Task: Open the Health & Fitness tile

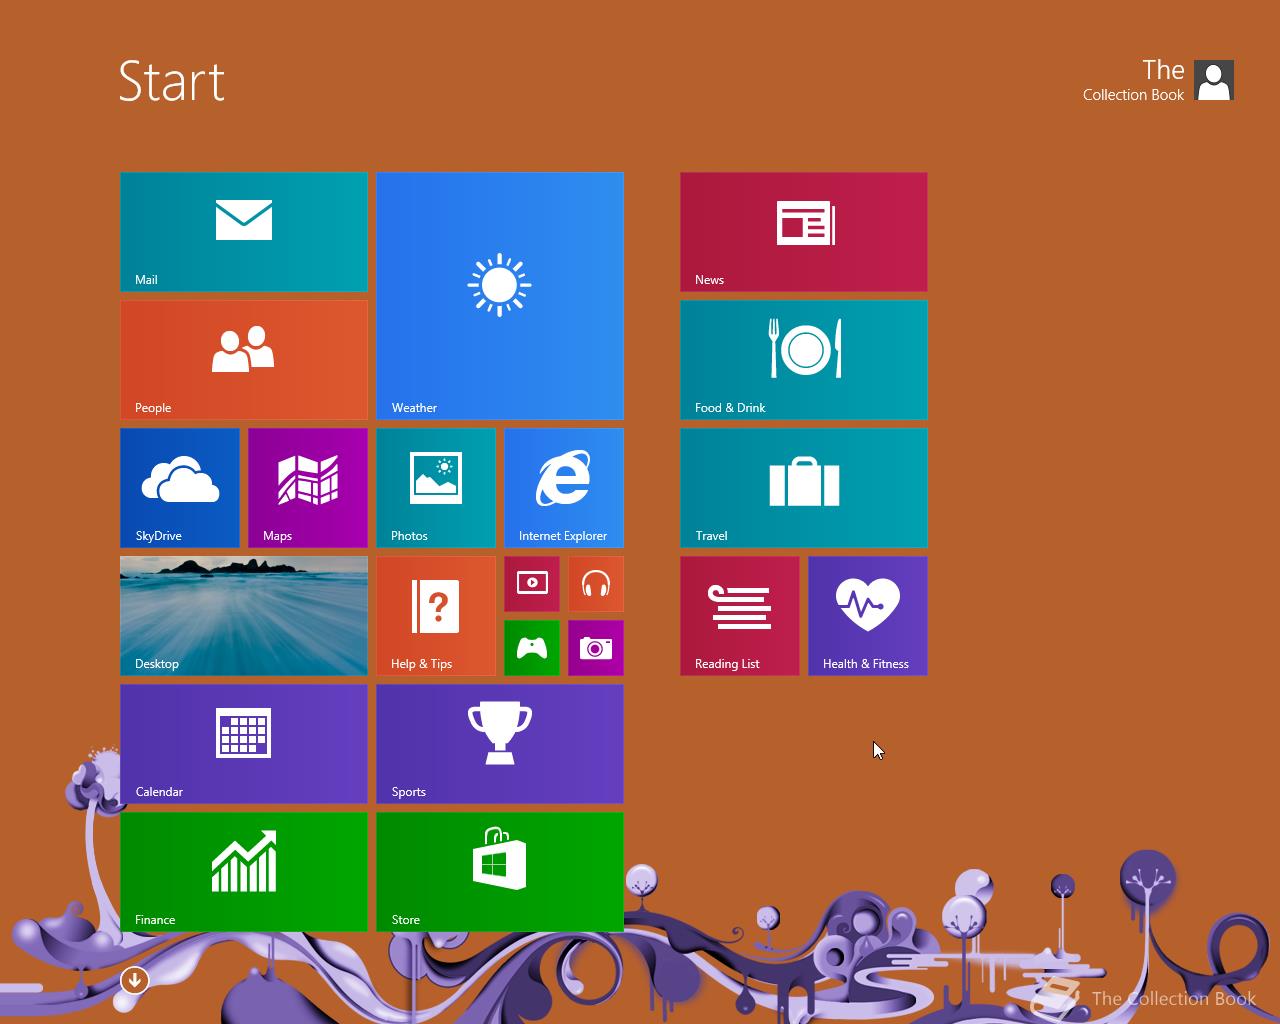Action: pos(868,616)
